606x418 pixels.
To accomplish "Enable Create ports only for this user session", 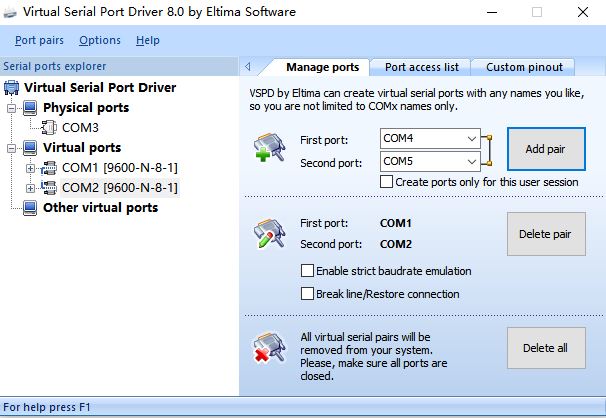I will click(x=387, y=182).
